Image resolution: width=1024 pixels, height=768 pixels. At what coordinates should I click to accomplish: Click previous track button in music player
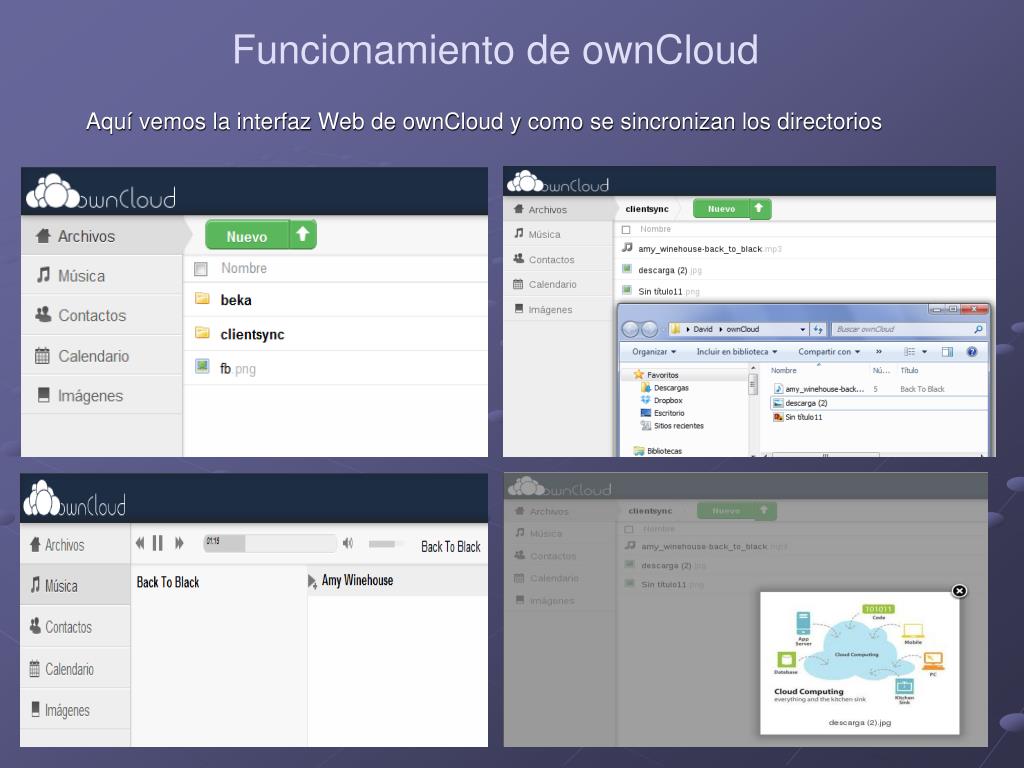pyautogui.click(x=140, y=543)
